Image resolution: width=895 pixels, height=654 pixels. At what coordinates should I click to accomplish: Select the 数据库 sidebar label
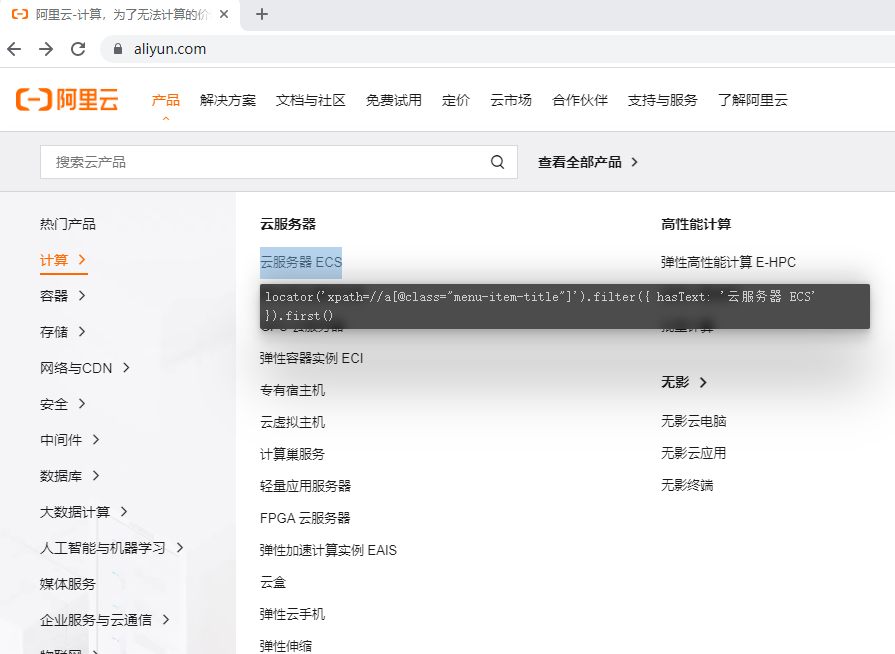tap(61, 476)
